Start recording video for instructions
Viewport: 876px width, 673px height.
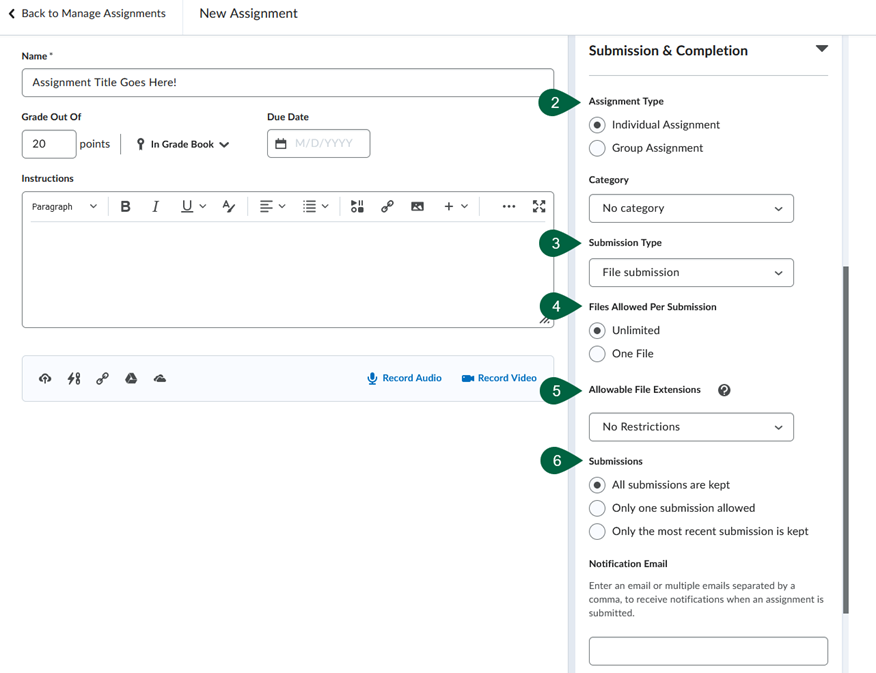pyautogui.click(x=498, y=378)
